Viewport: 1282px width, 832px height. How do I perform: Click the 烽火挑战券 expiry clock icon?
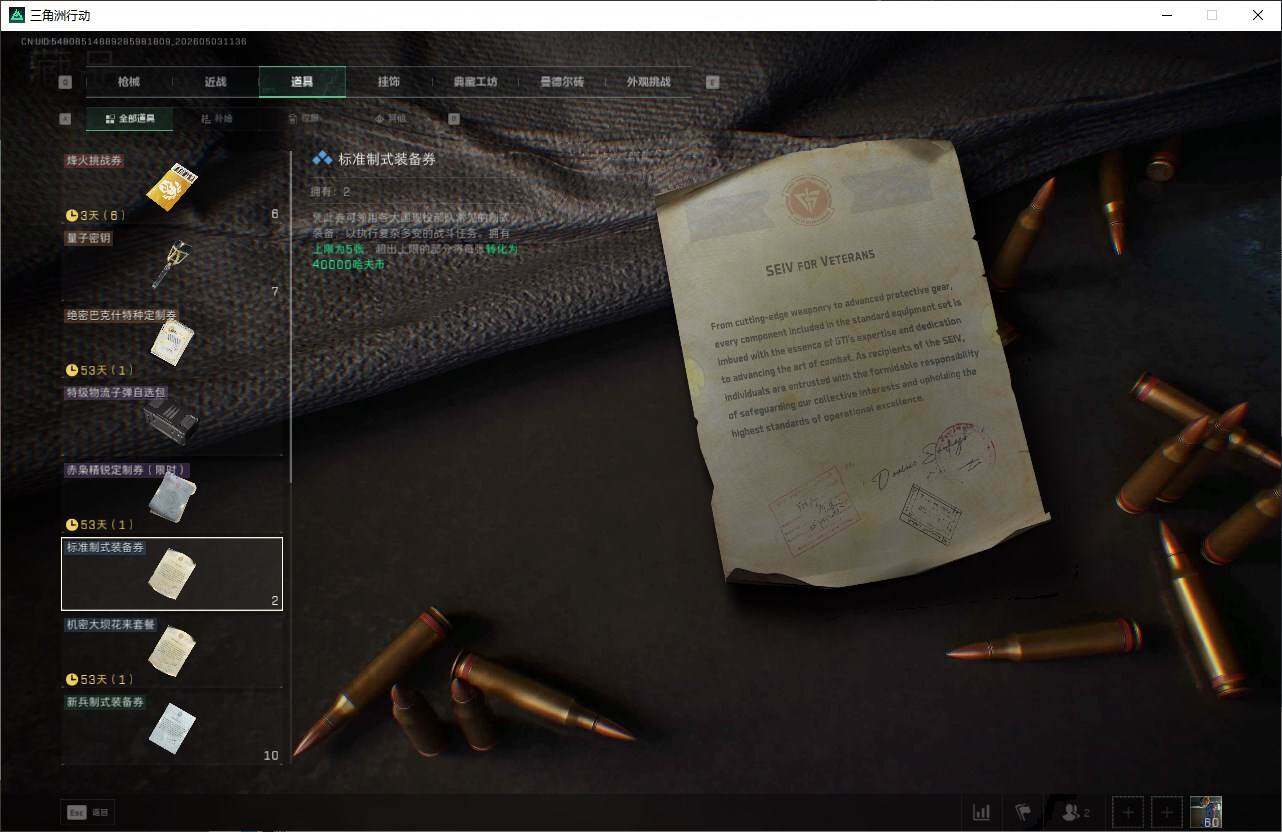pyautogui.click(x=72, y=215)
